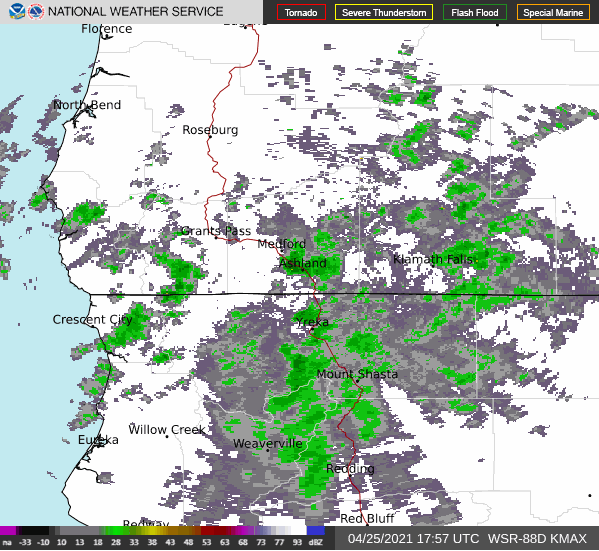Click the Weaverville map label
The width and height of the screenshot is (599, 551).
[x=268, y=444]
